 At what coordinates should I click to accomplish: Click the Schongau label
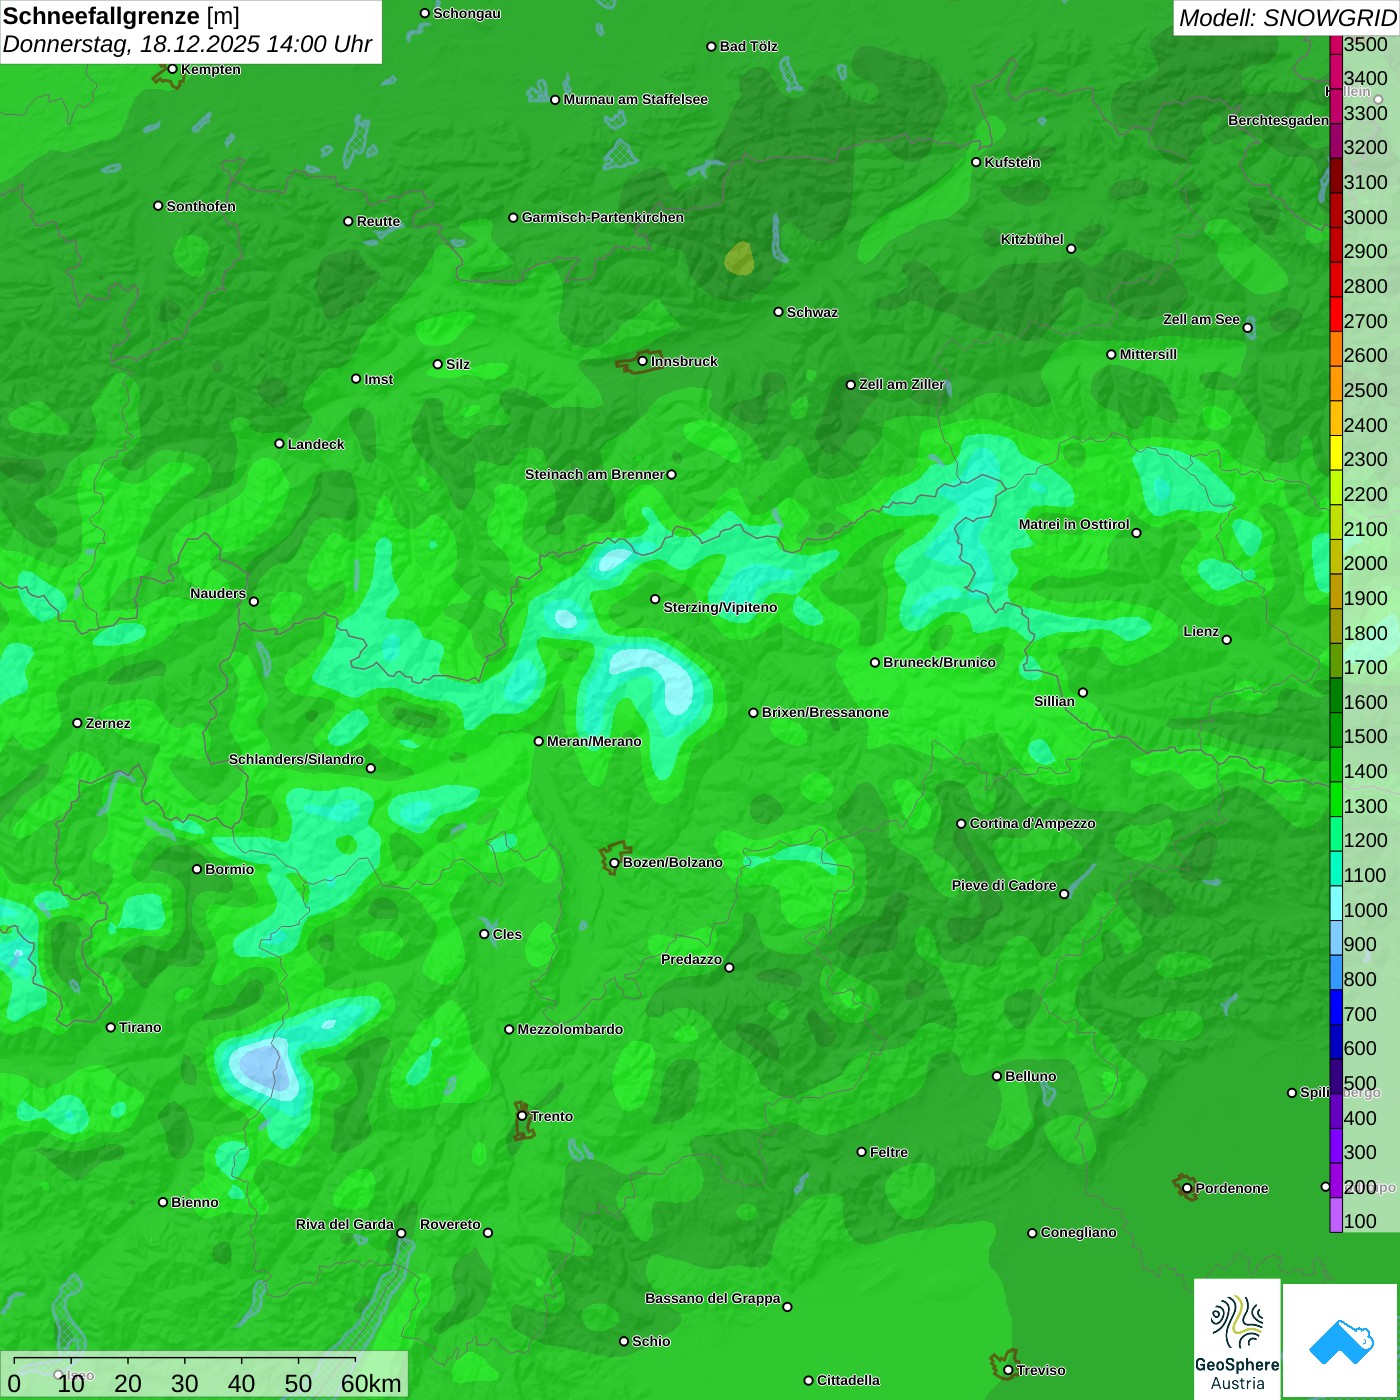tap(466, 13)
